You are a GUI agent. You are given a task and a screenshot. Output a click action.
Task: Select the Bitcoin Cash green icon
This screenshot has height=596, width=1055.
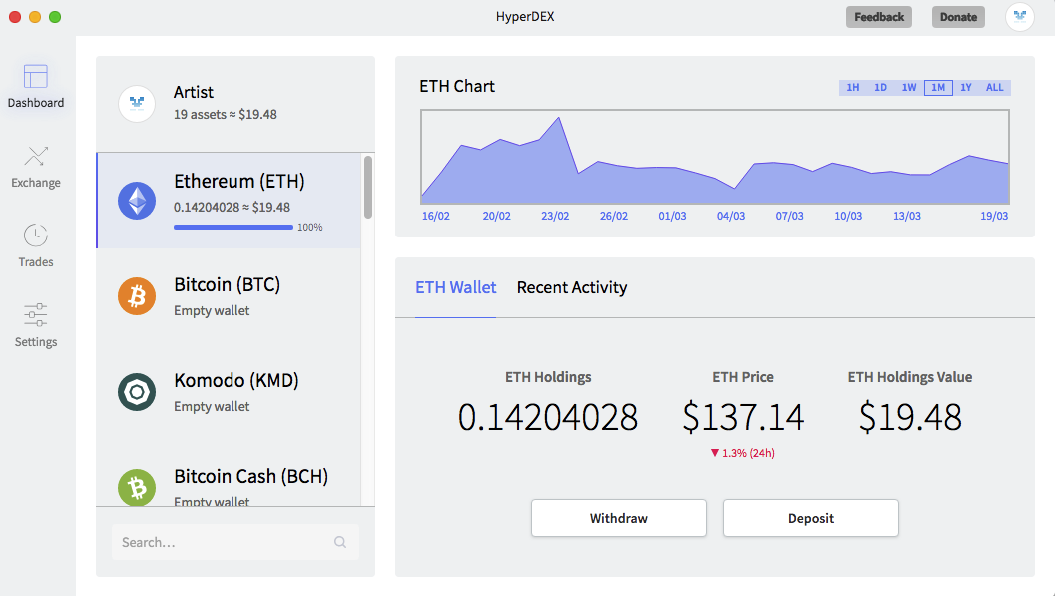point(137,487)
